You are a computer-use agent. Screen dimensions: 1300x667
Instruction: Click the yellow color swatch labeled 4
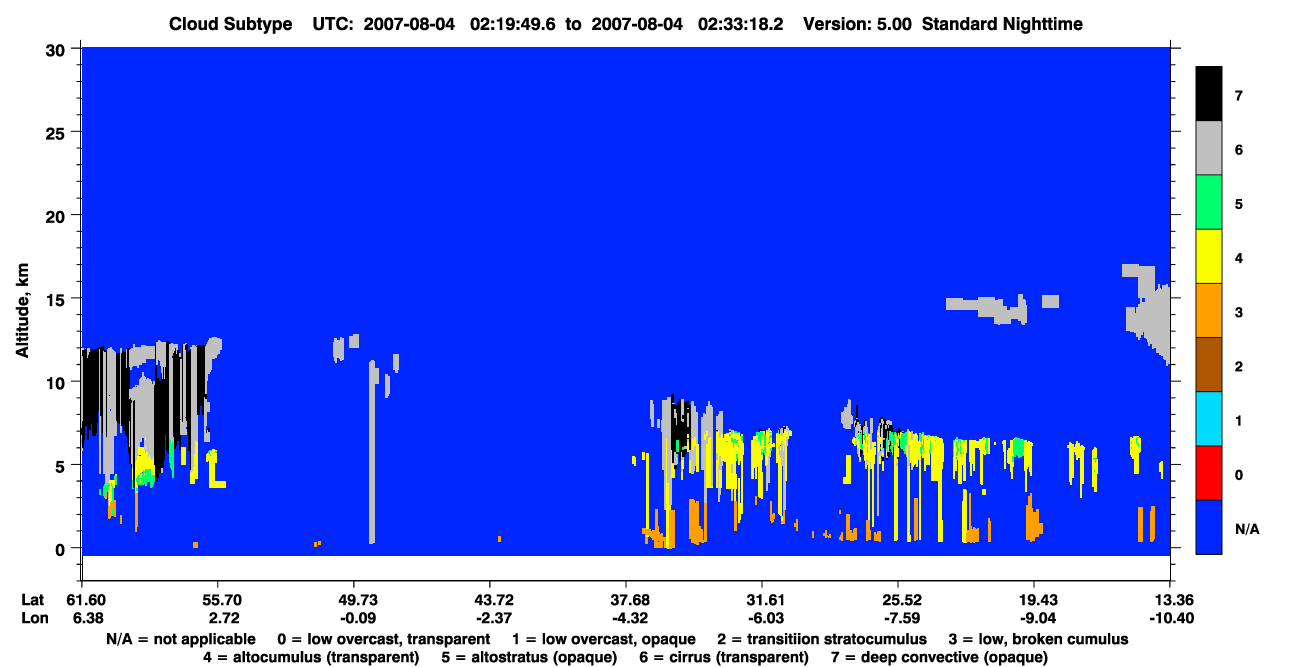click(1209, 257)
